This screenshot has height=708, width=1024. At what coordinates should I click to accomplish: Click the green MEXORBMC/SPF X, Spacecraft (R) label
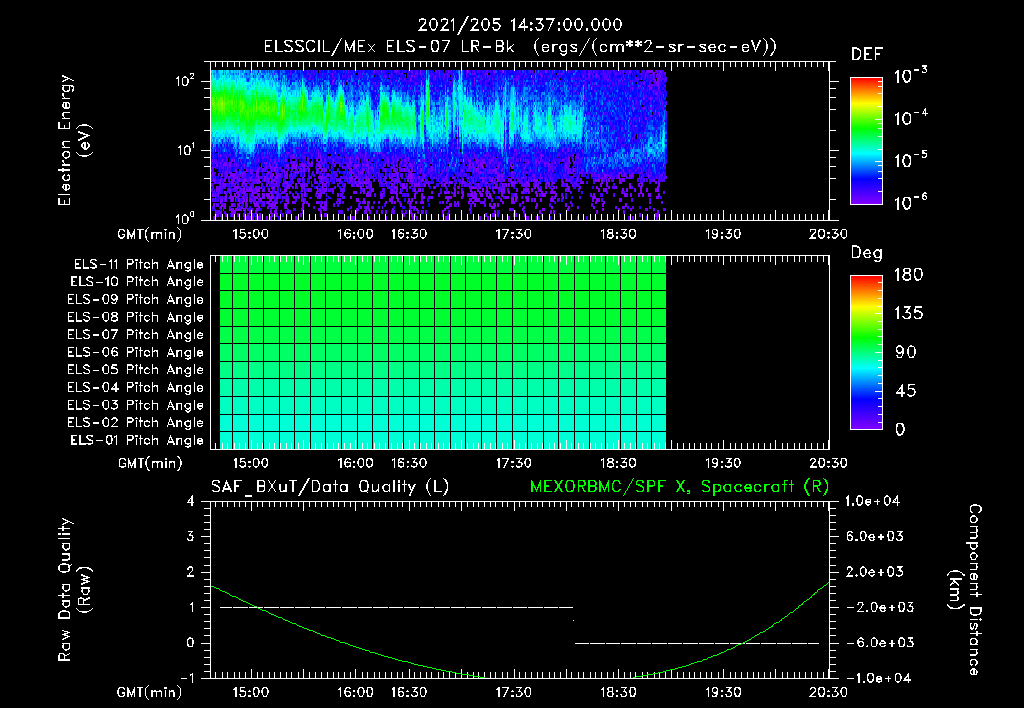coord(679,487)
